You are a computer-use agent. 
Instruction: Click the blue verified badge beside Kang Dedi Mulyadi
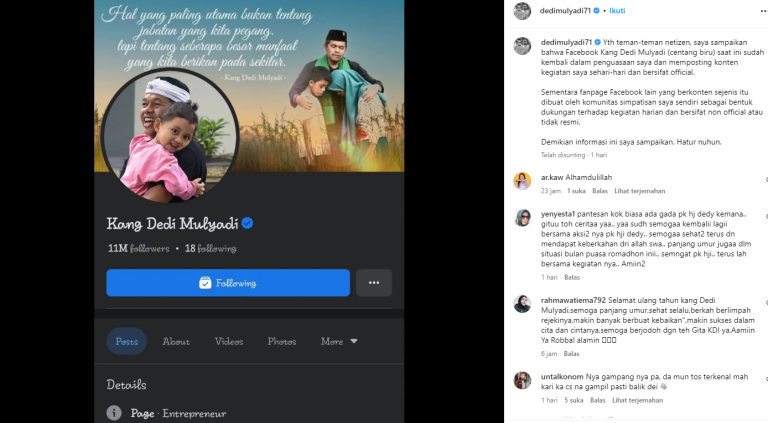247,222
